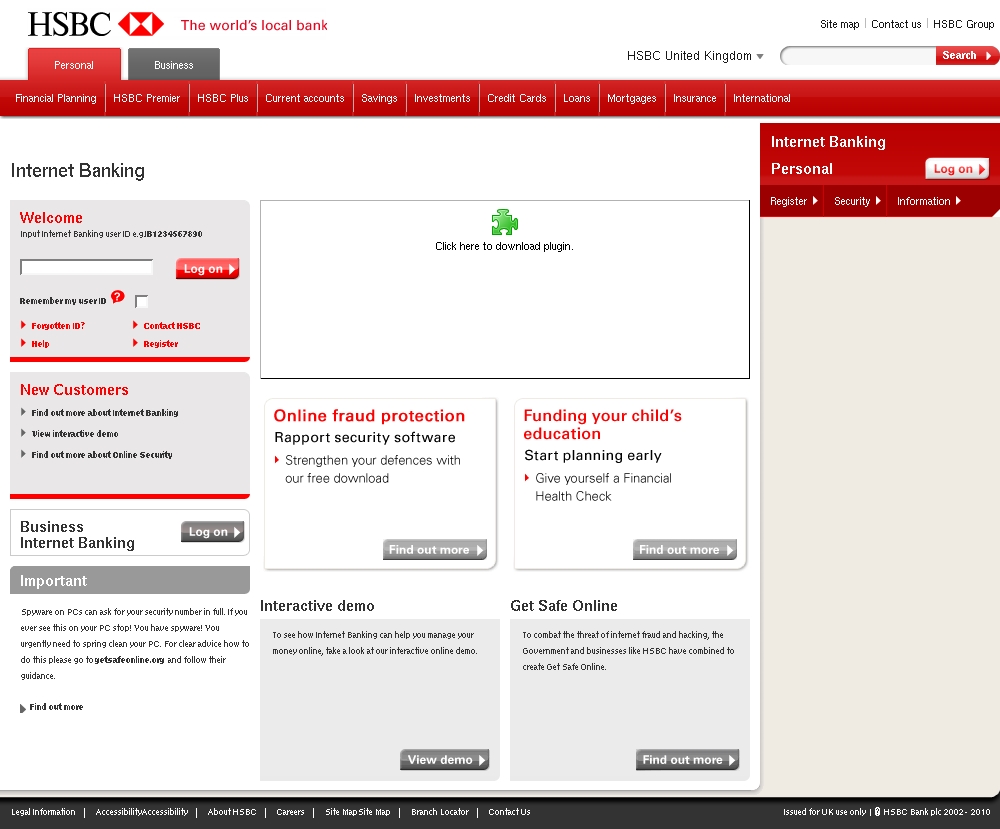
Task: Go to Savings in the navigation bar
Action: click(379, 98)
